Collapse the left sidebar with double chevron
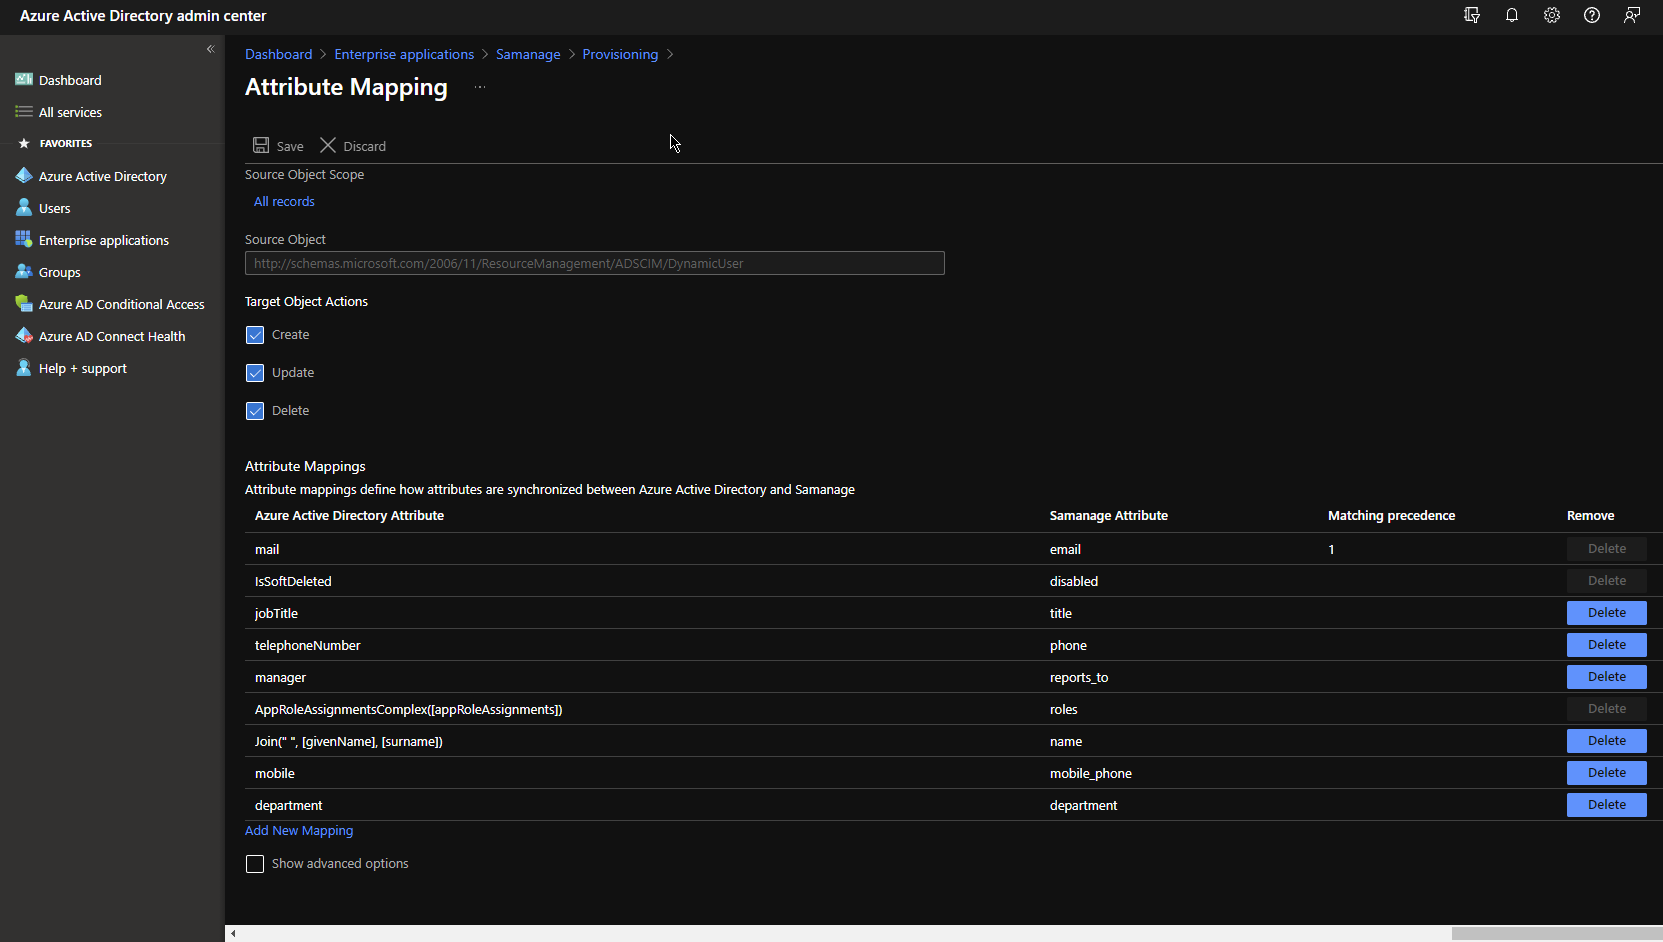The image size is (1663, 942). pos(210,49)
